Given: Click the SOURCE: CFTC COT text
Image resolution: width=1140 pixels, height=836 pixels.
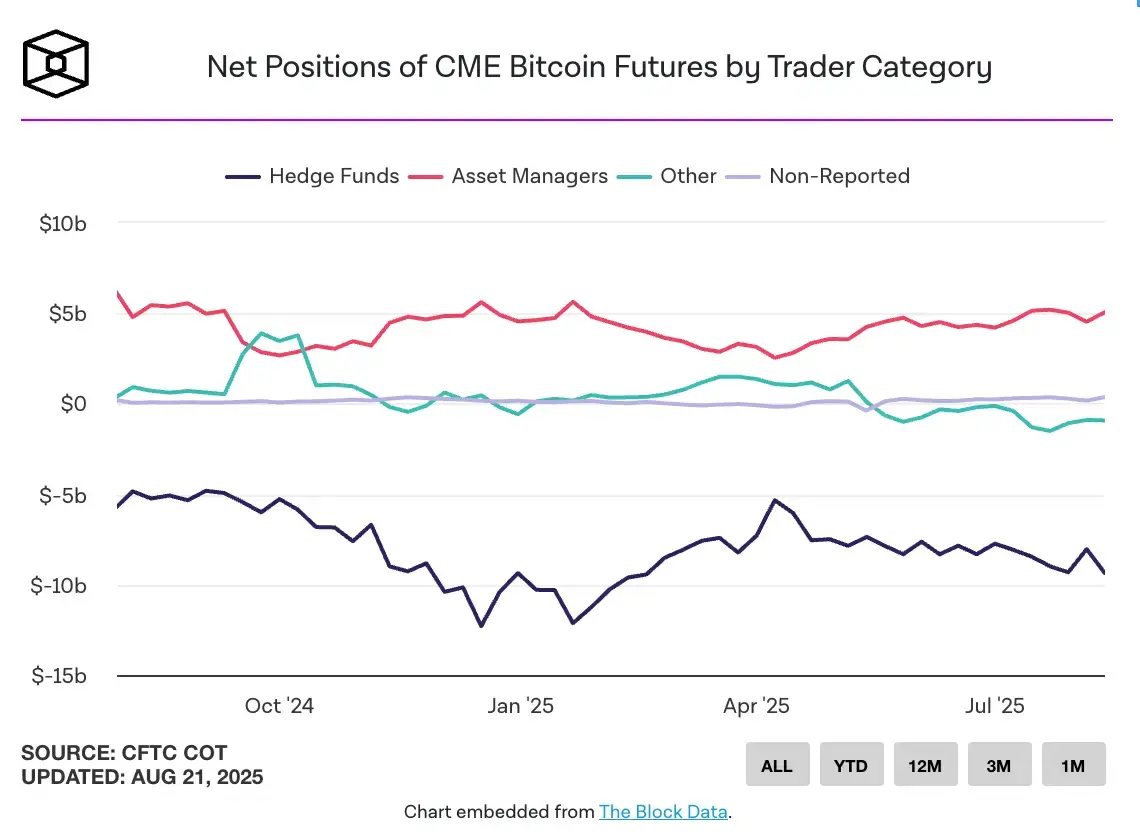Looking at the screenshot, I should pyautogui.click(x=124, y=753).
